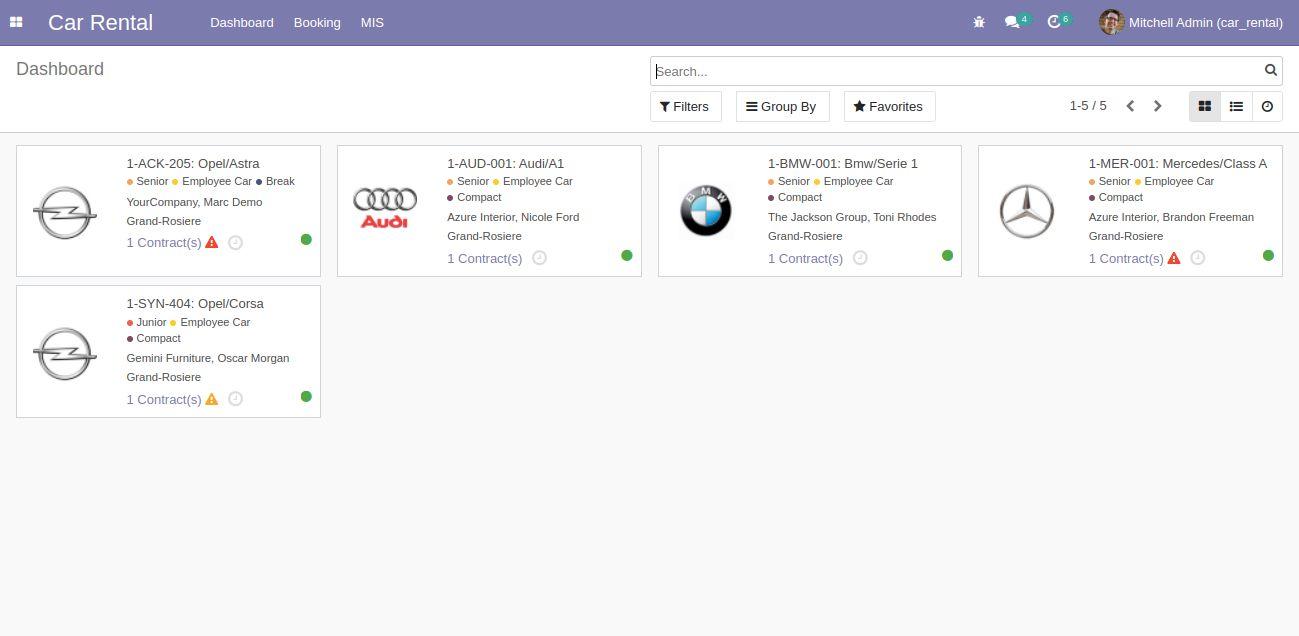Click the red warning icon on 1-ACK-205 card
This screenshot has height=636, width=1299.
212,242
